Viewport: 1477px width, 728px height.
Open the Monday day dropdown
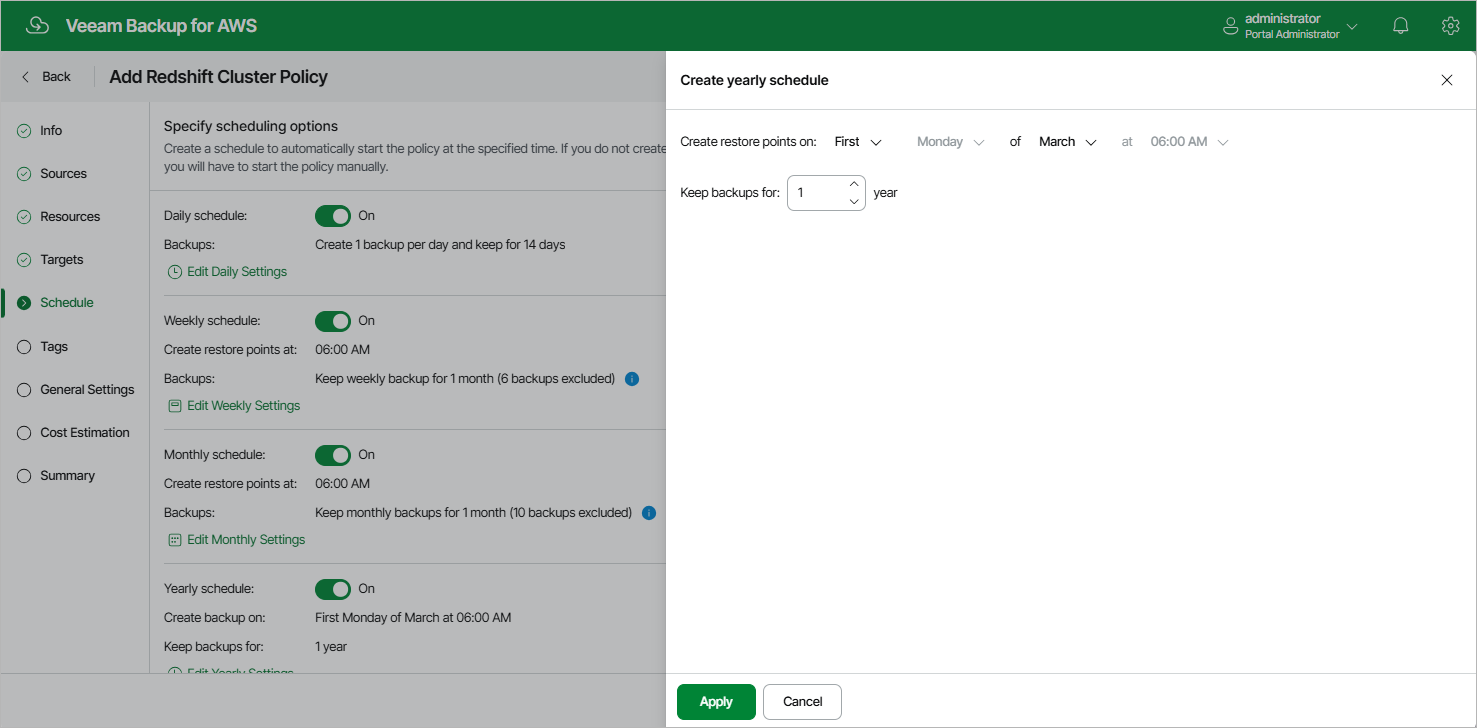950,142
